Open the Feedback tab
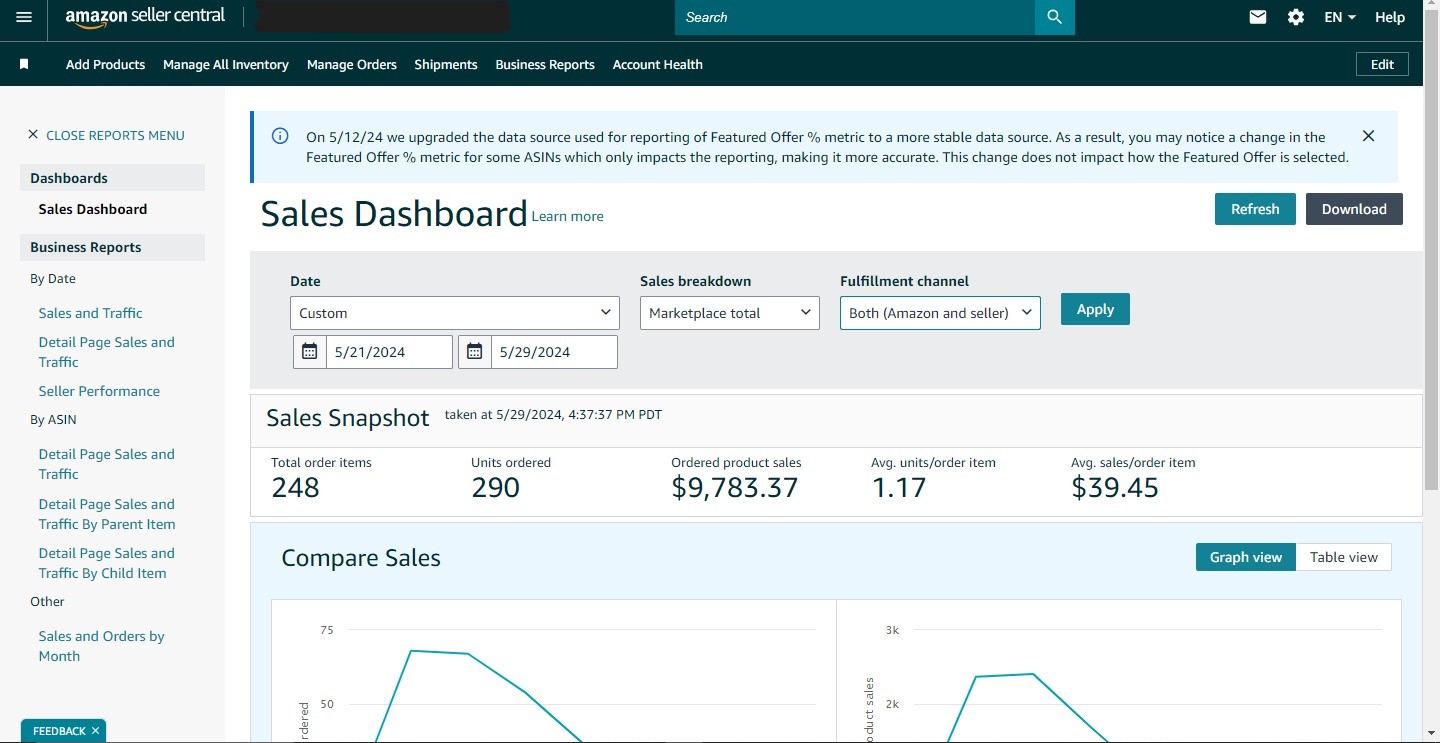Image resolution: width=1440 pixels, height=743 pixels. coord(59,731)
